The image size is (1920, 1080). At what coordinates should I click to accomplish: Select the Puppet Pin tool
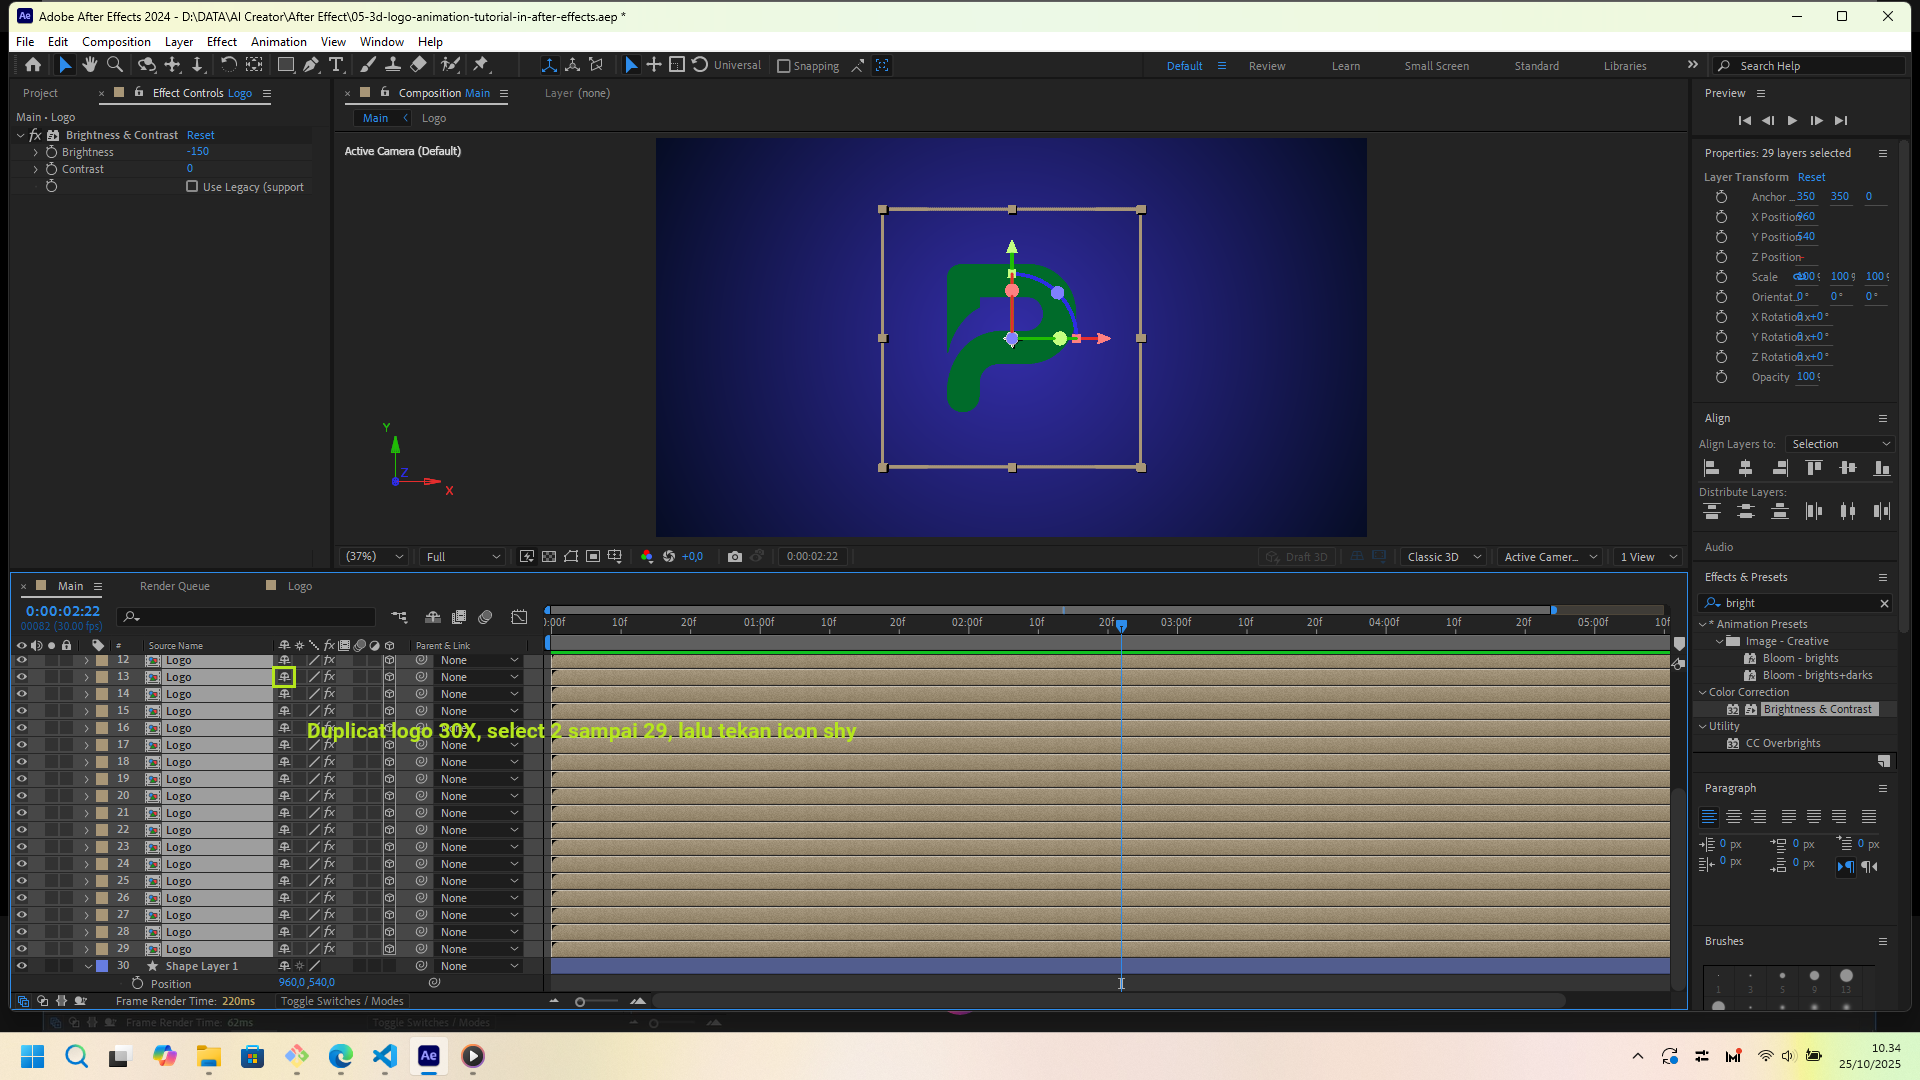pyautogui.click(x=481, y=65)
